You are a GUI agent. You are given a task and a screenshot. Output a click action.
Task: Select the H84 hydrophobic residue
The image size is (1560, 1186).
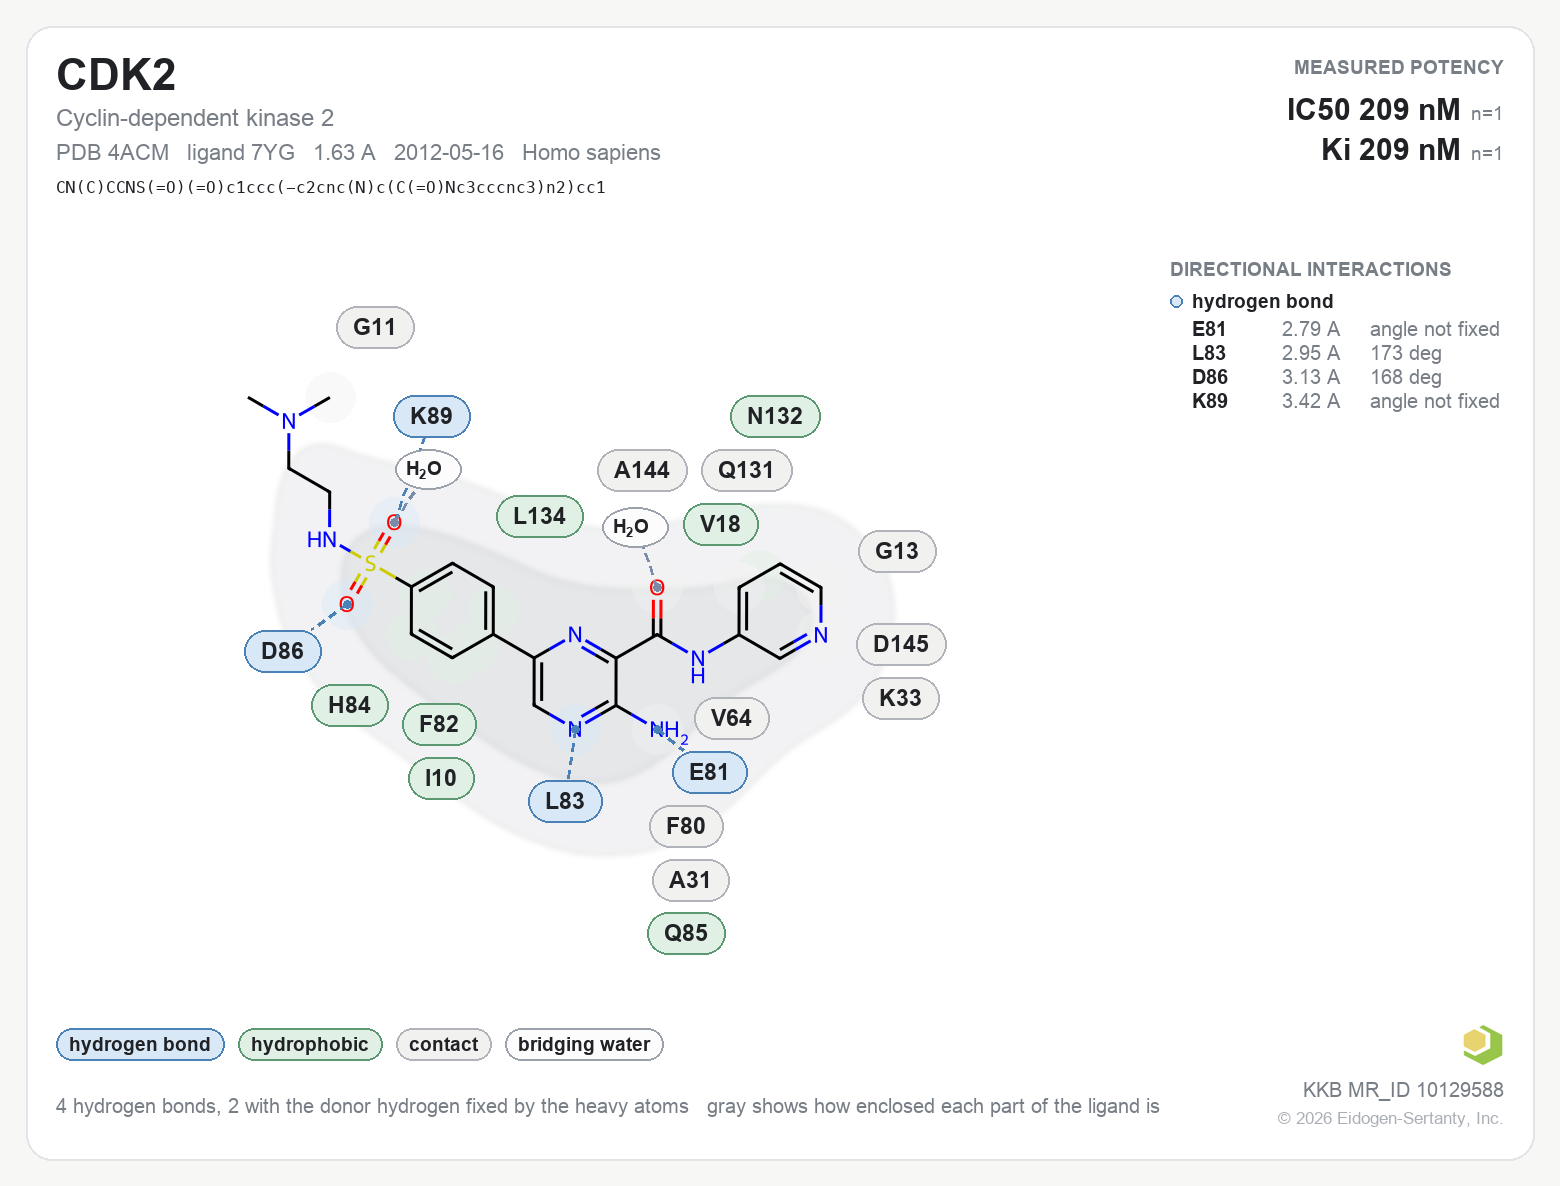click(x=350, y=705)
